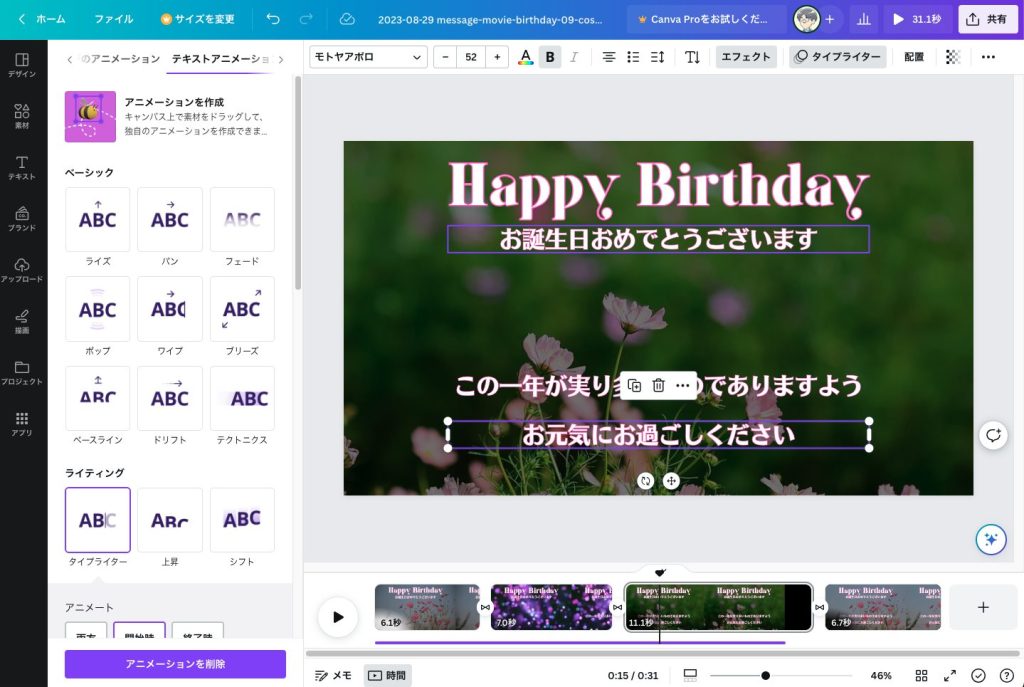This screenshot has width=1024, height=687.
Task: Open the grid view icon
Action: [921, 675]
